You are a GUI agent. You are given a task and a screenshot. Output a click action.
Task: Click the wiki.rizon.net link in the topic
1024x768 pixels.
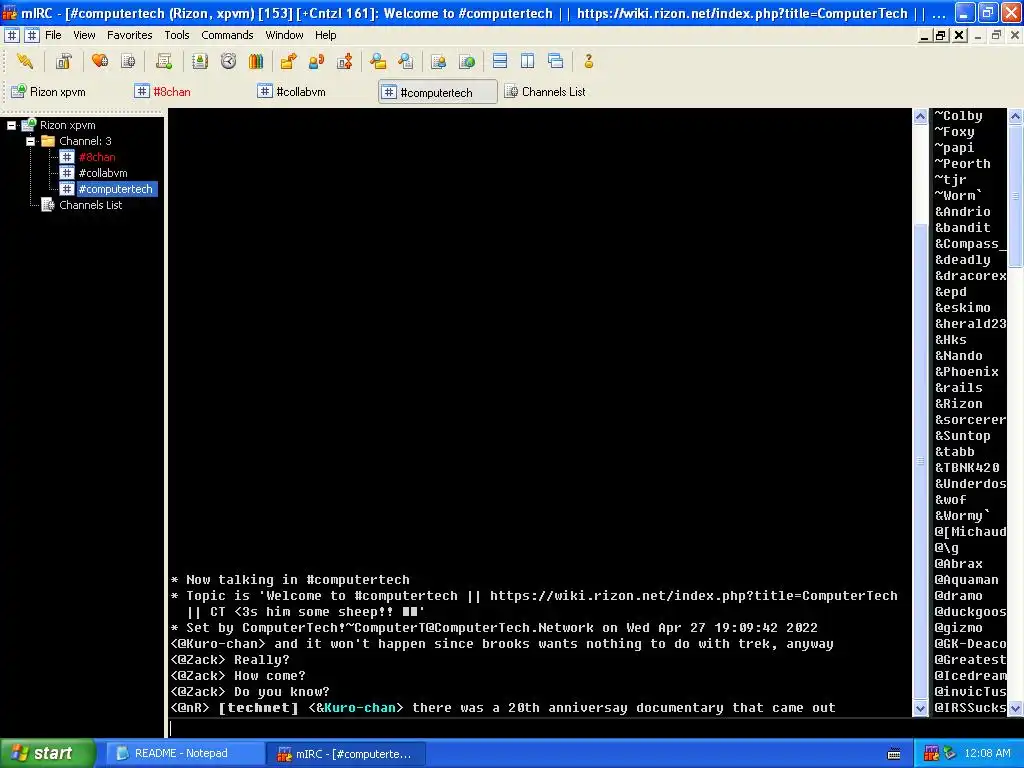(694, 596)
